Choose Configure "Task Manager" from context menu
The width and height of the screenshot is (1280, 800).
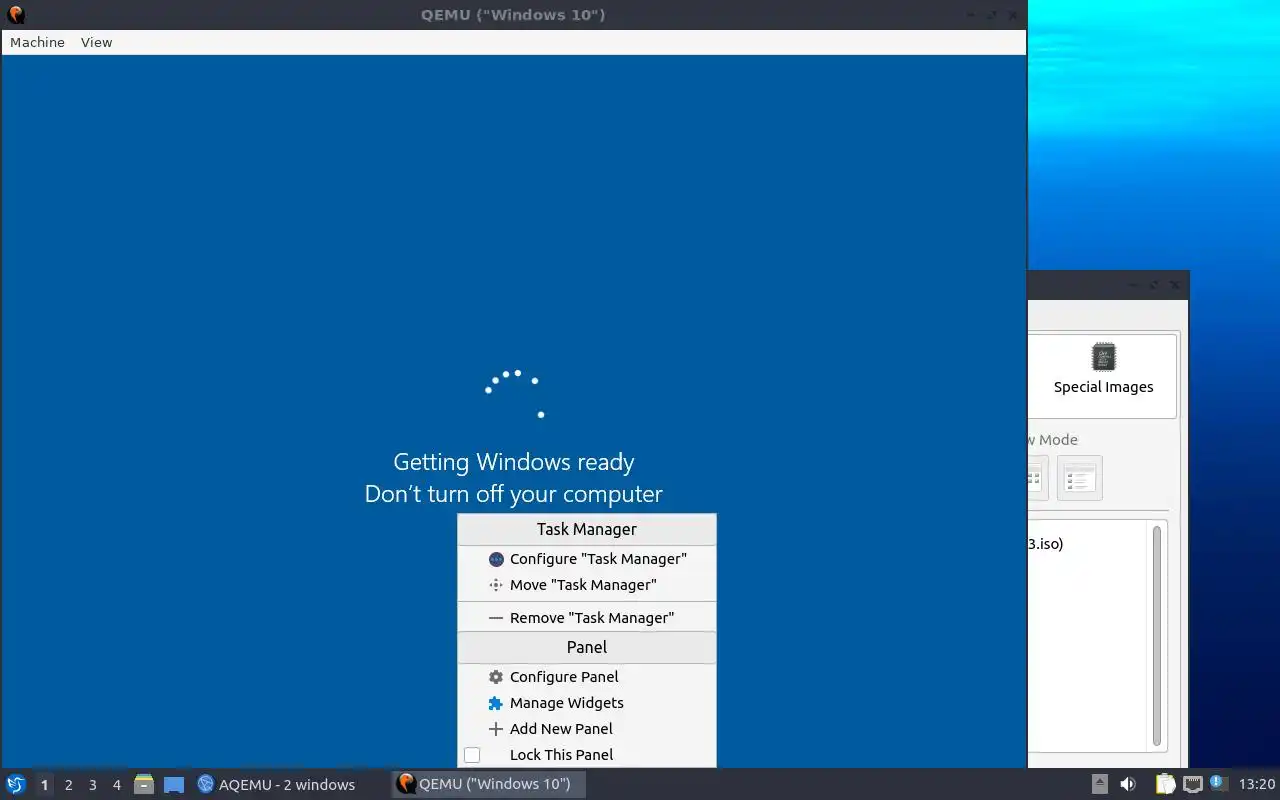tap(587, 559)
